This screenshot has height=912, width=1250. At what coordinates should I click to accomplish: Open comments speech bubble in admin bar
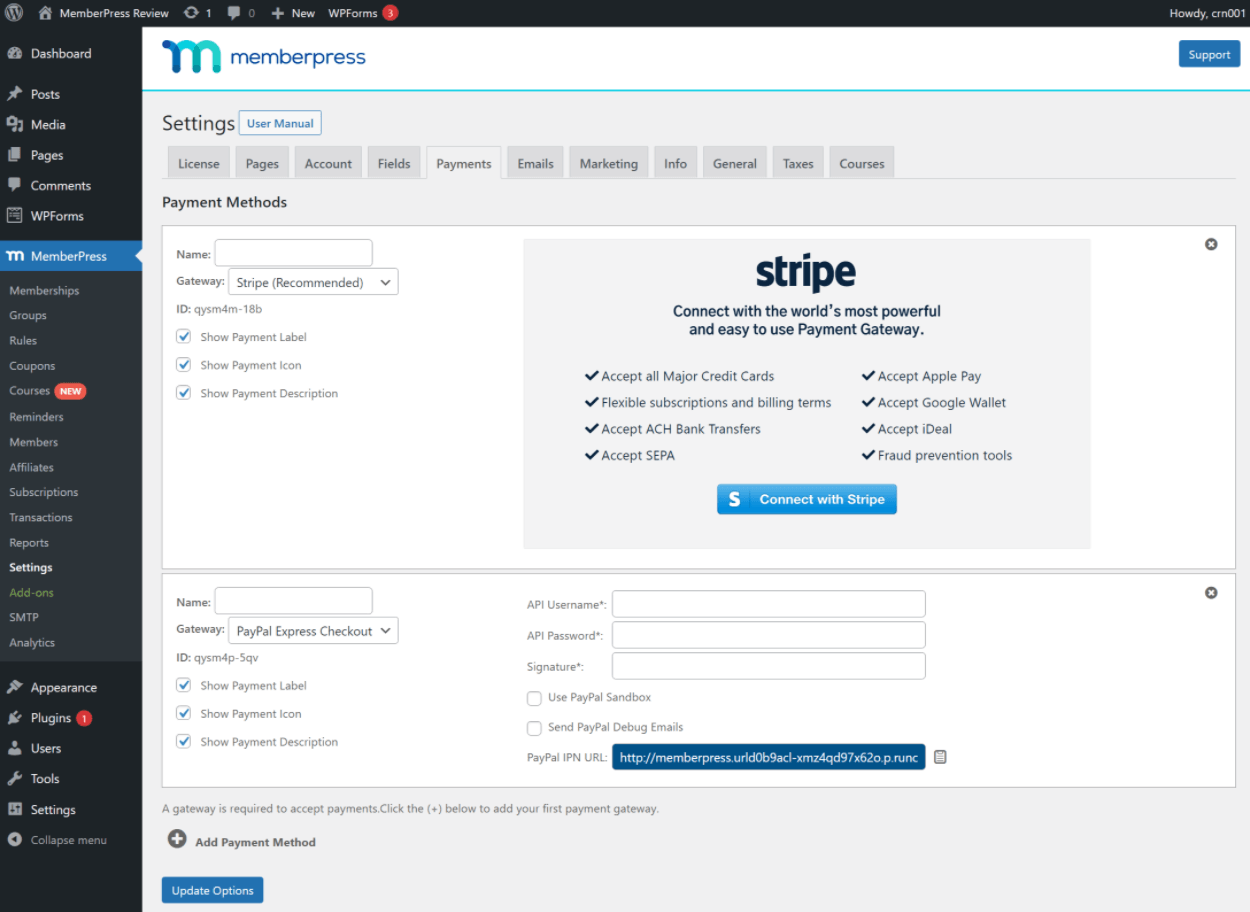(x=234, y=13)
